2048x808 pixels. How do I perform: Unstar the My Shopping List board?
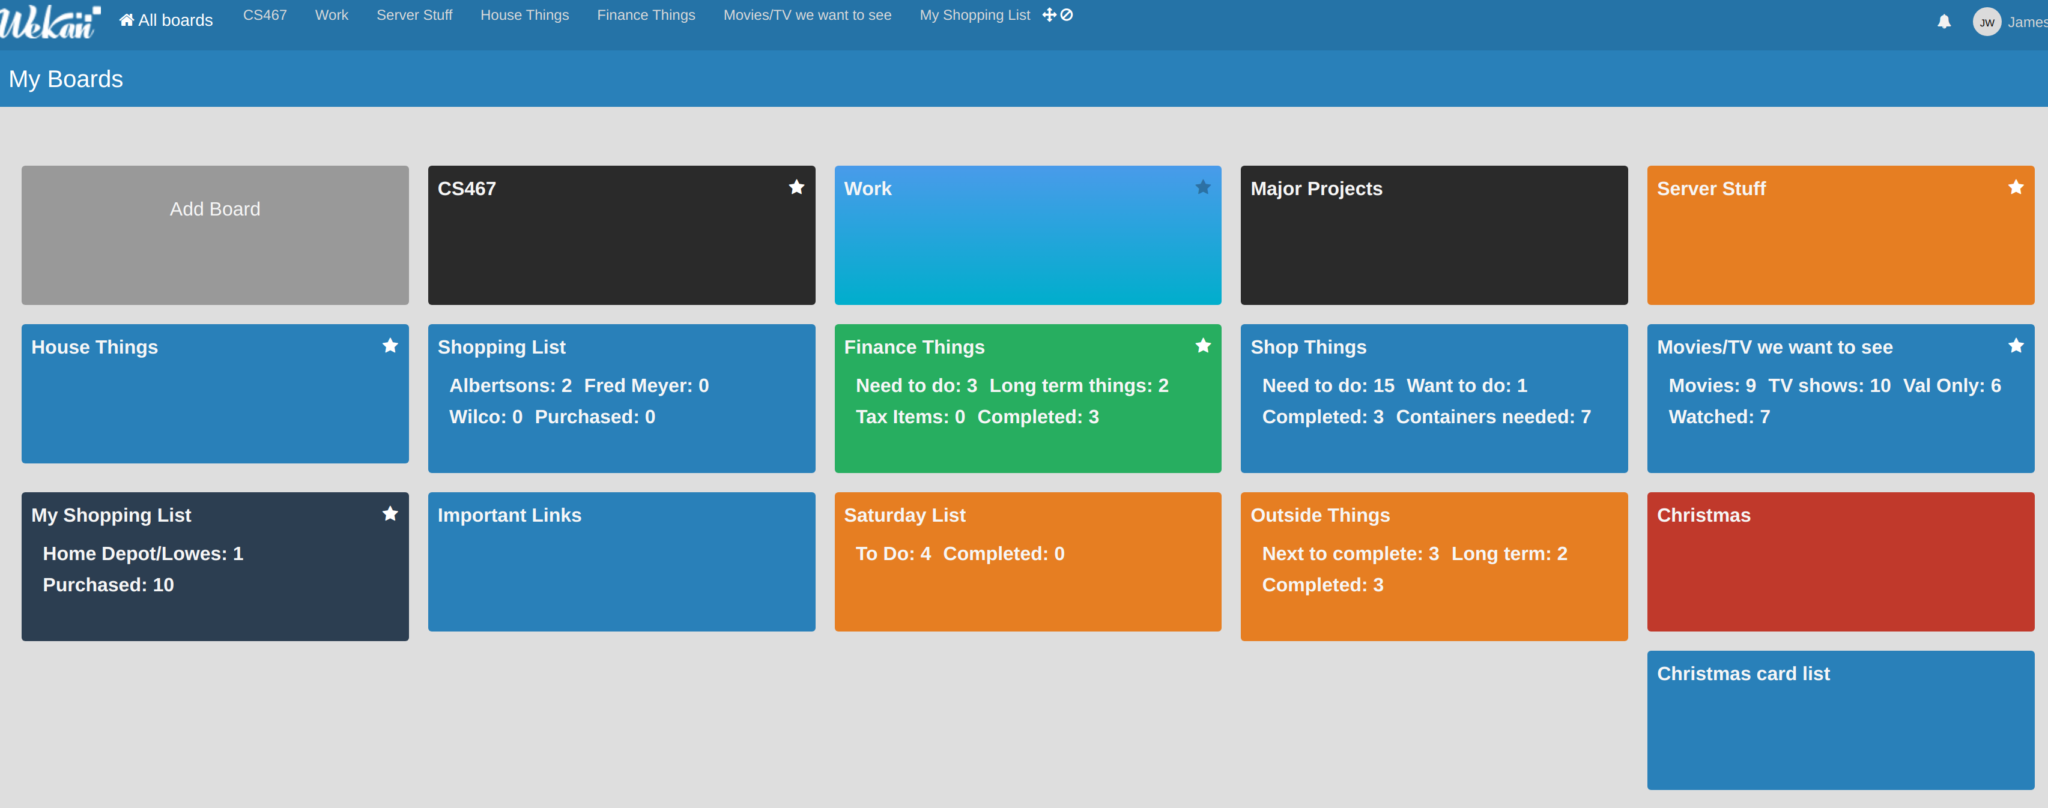[x=390, y=514]
